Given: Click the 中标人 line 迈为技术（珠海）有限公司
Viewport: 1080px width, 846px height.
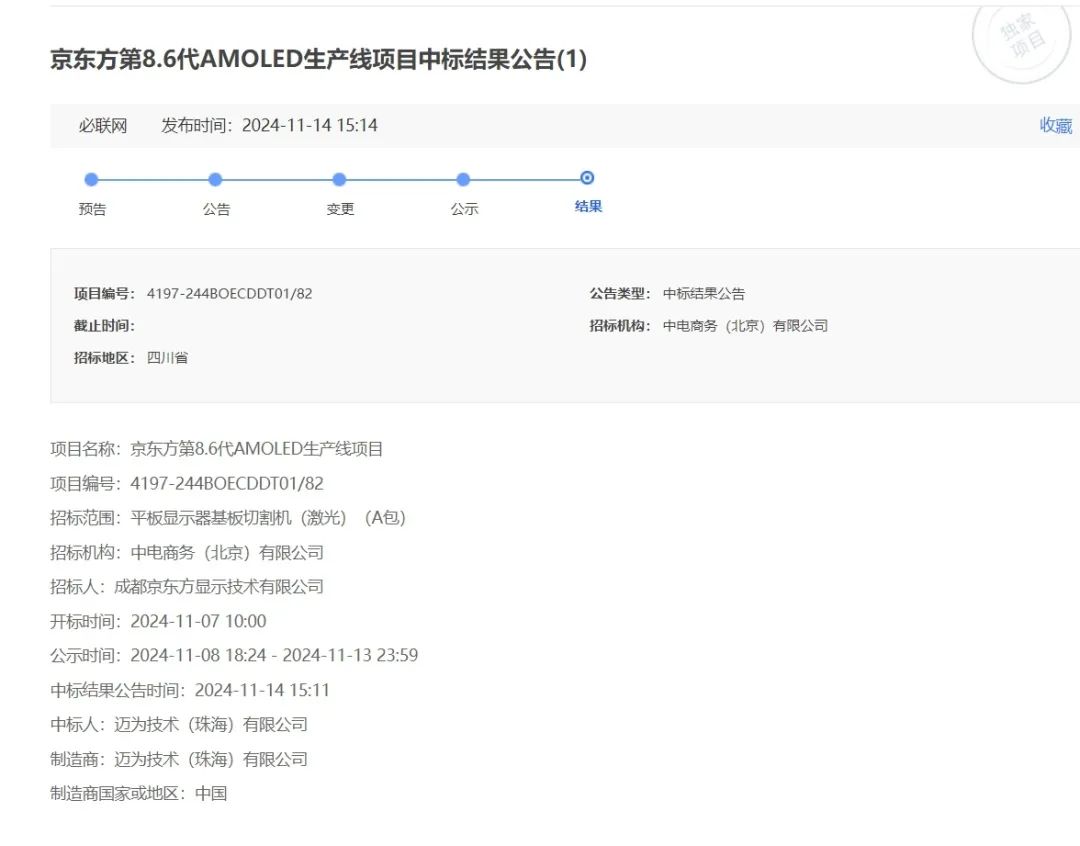Looking at the screenshot, I should (179, 725).
